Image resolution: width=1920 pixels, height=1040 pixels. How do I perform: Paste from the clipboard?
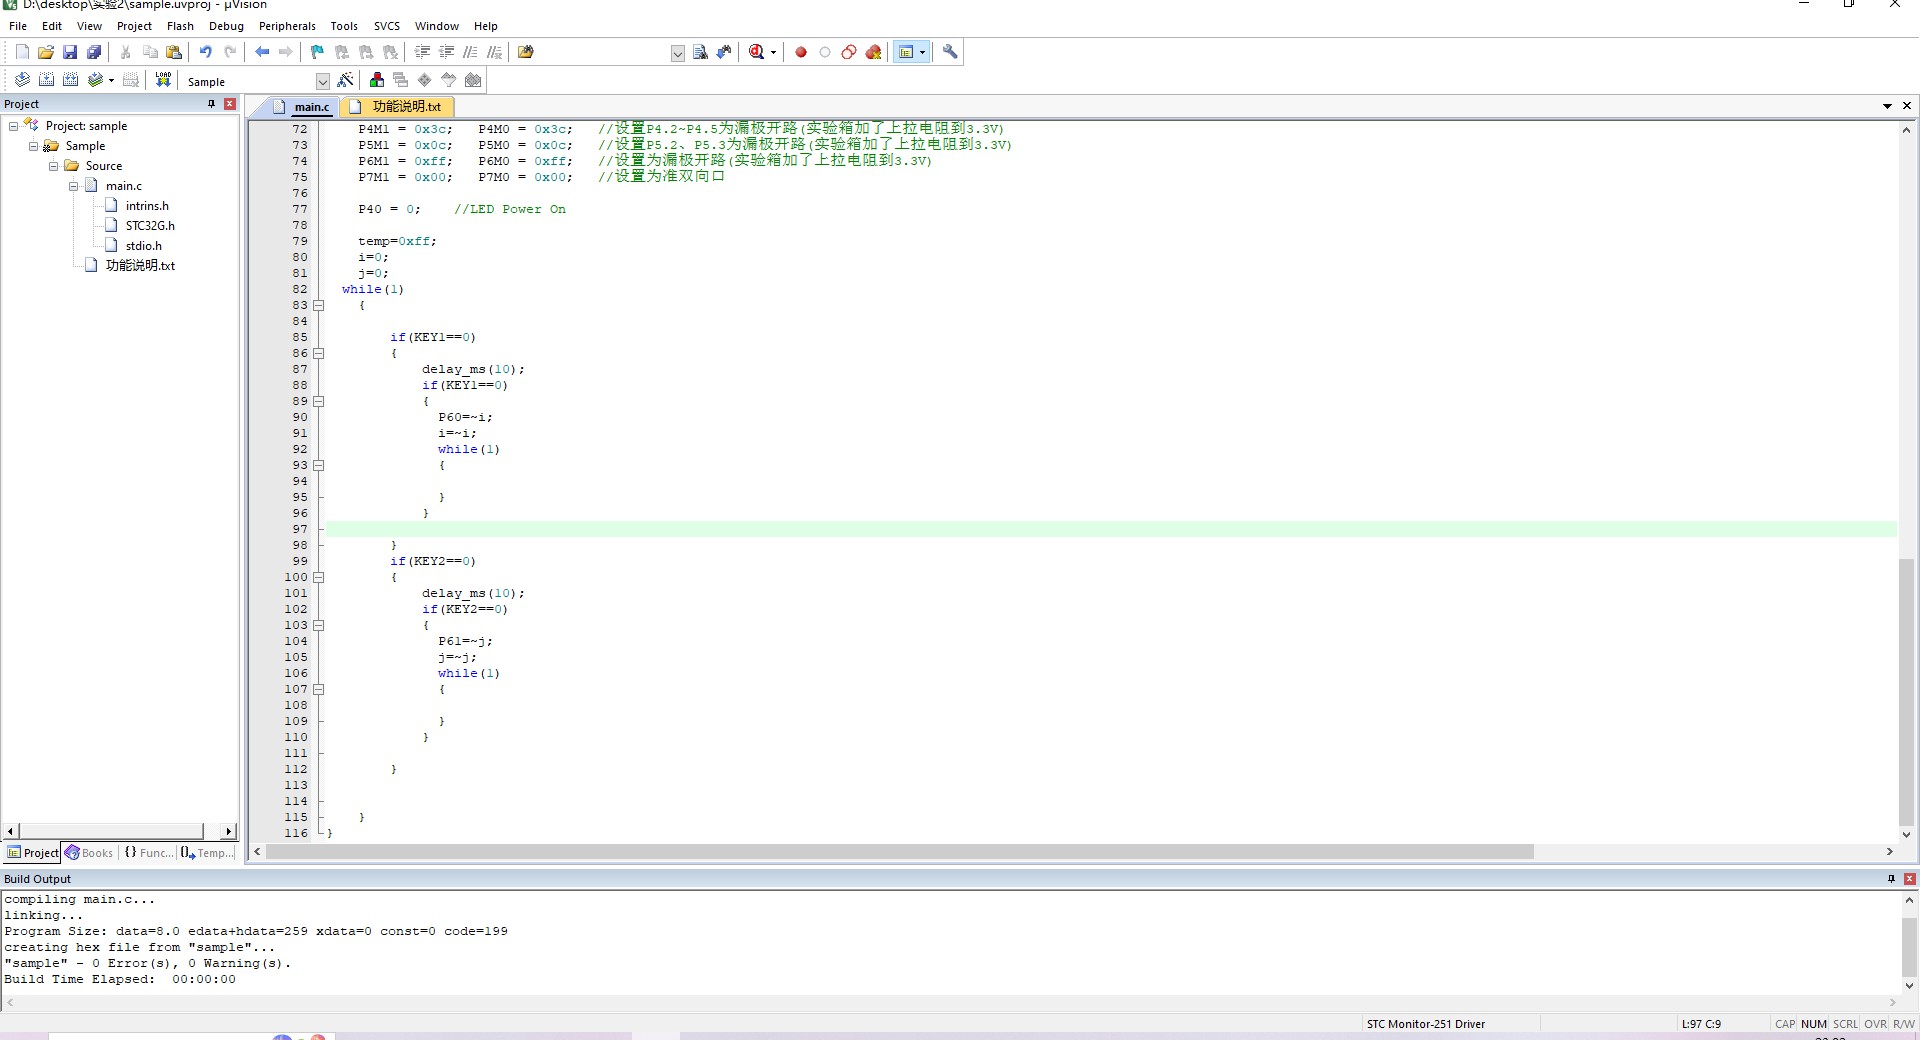(x=174, y=52)
